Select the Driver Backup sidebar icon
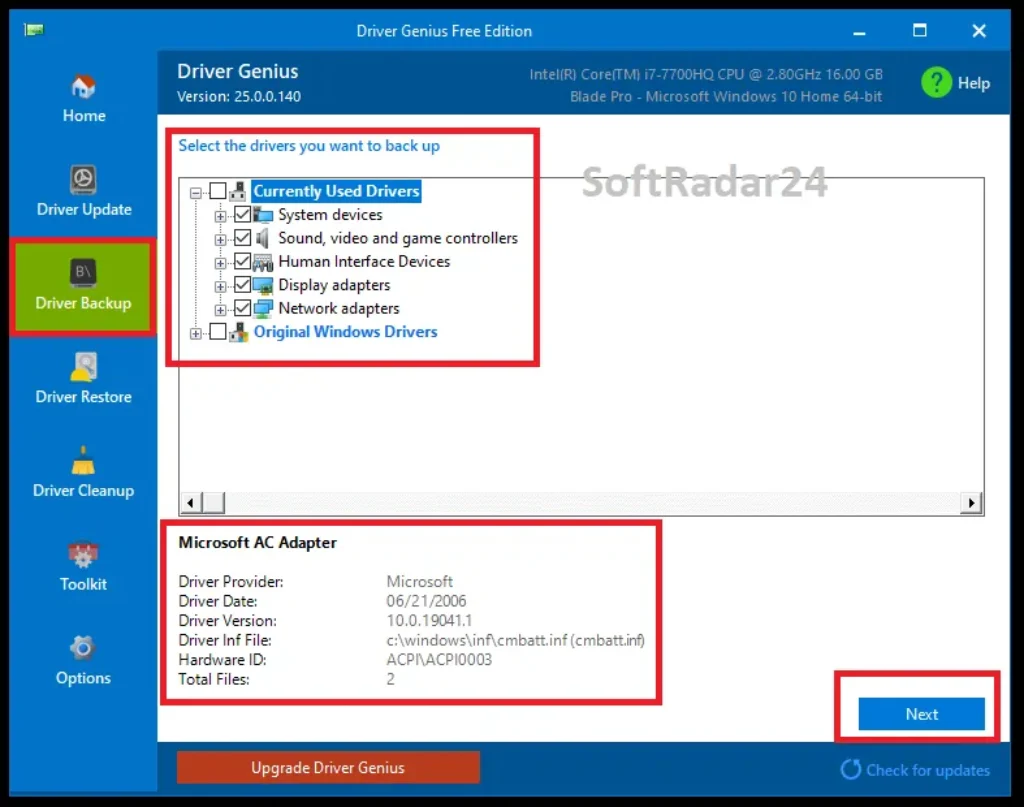Viewport: 1024px width, 807px height. (83, 272)
